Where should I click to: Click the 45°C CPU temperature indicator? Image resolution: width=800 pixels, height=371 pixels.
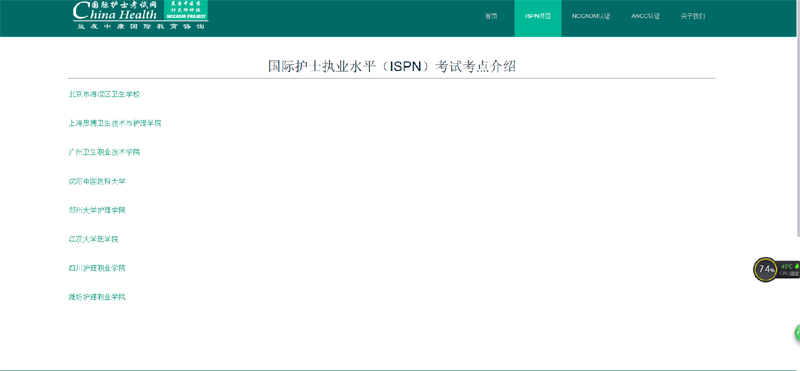tap(789, 269)
